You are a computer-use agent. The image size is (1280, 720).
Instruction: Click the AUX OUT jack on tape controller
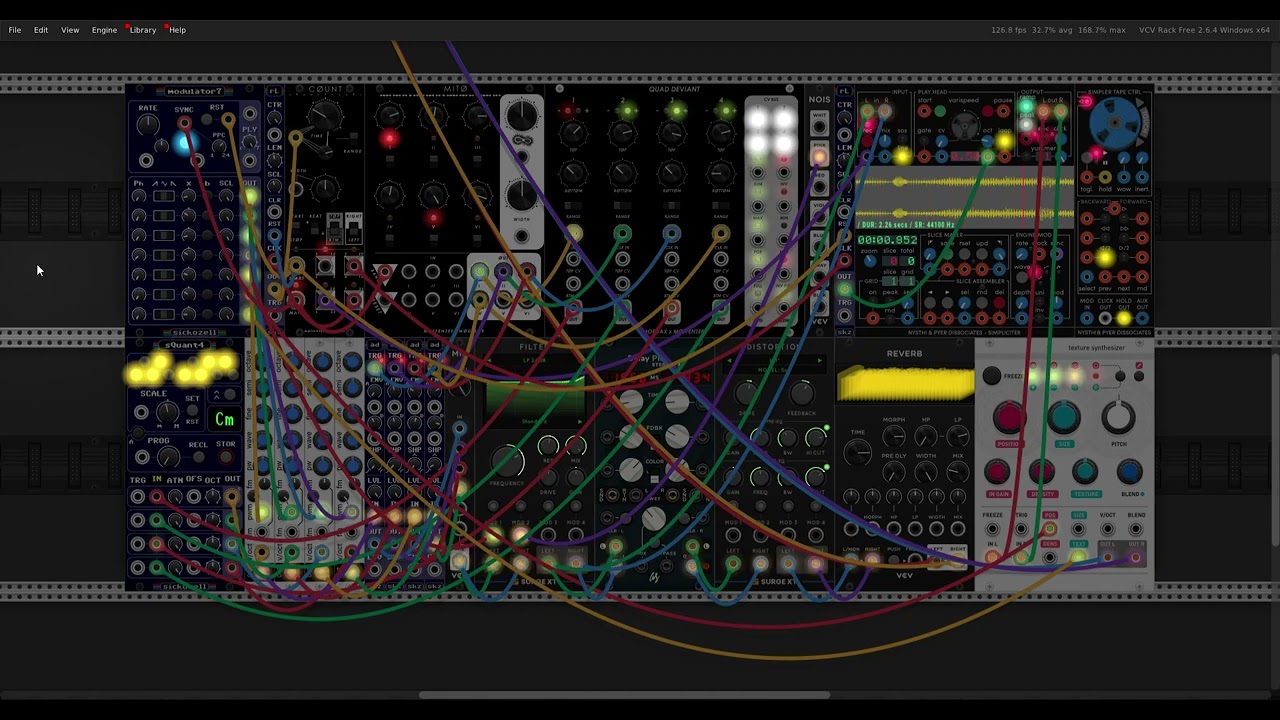point(1142,318)
